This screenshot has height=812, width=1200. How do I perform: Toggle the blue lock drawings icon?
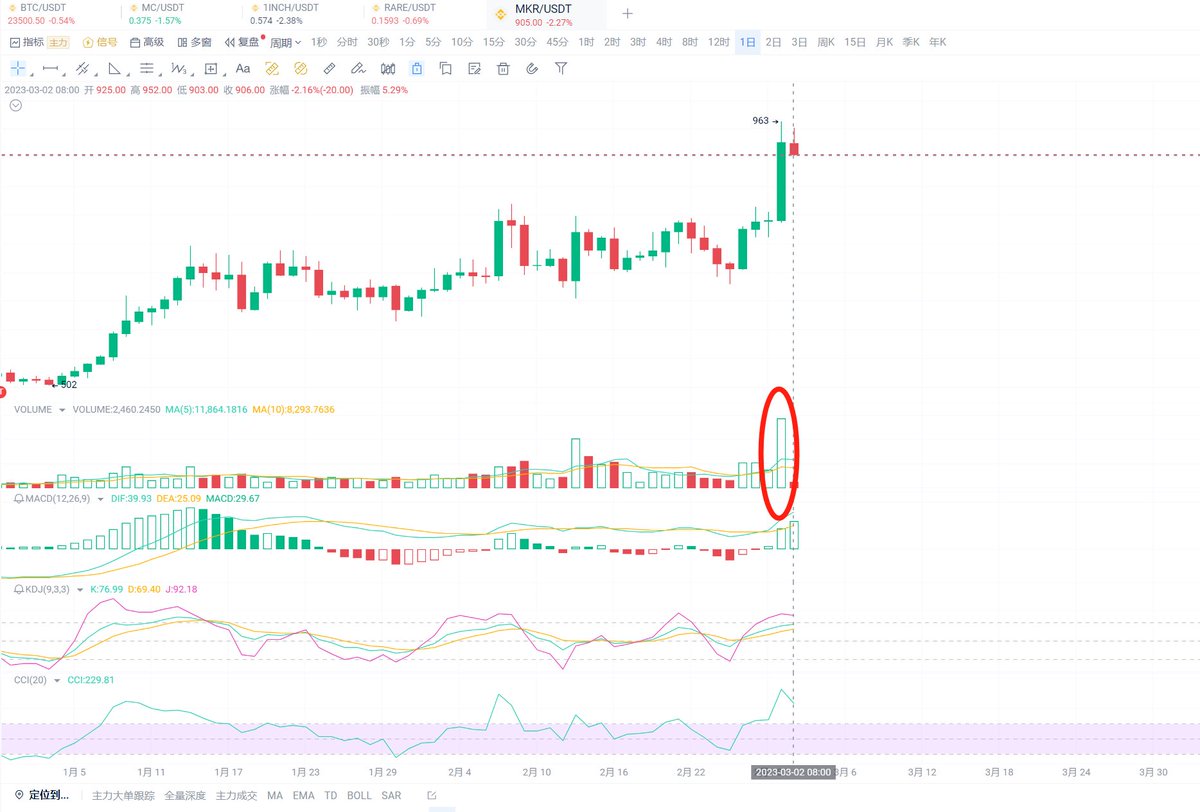point(416,68)
